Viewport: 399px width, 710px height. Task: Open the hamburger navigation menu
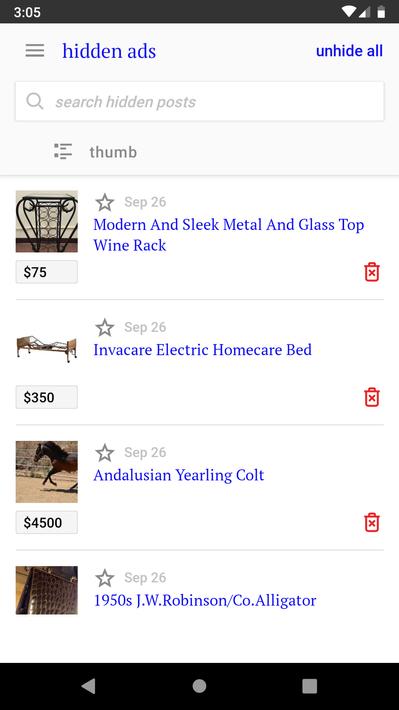pos(35,50)
